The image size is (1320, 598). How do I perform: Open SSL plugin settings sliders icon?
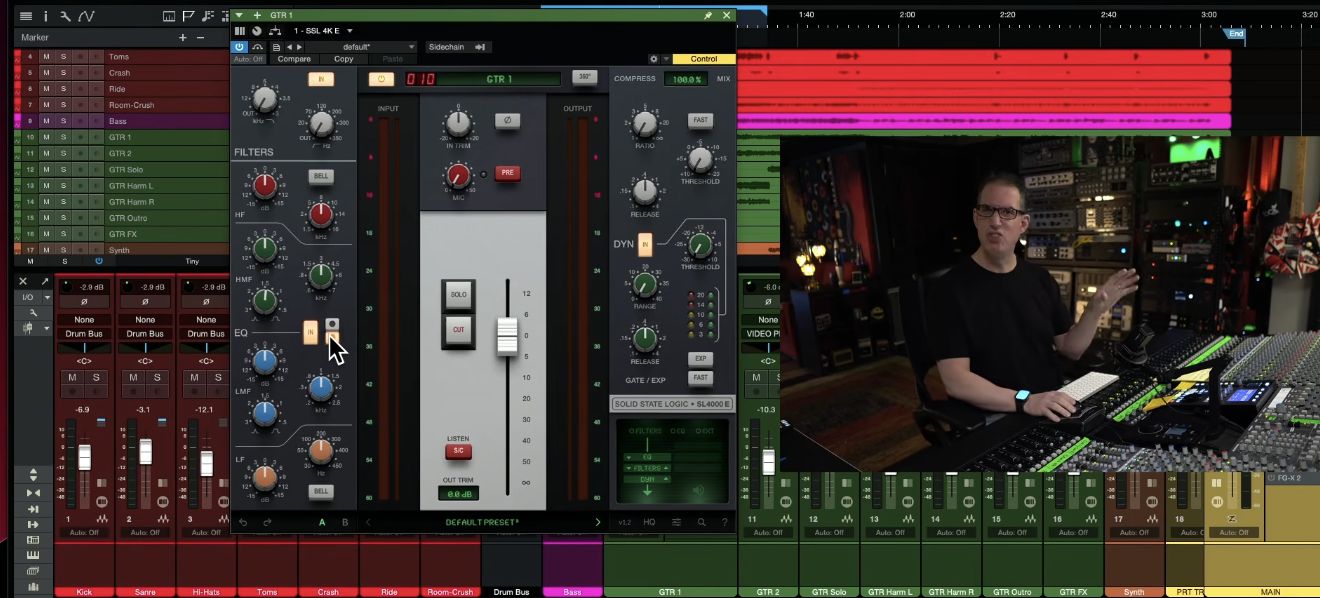pyautogui.click(x=677, y=522)
